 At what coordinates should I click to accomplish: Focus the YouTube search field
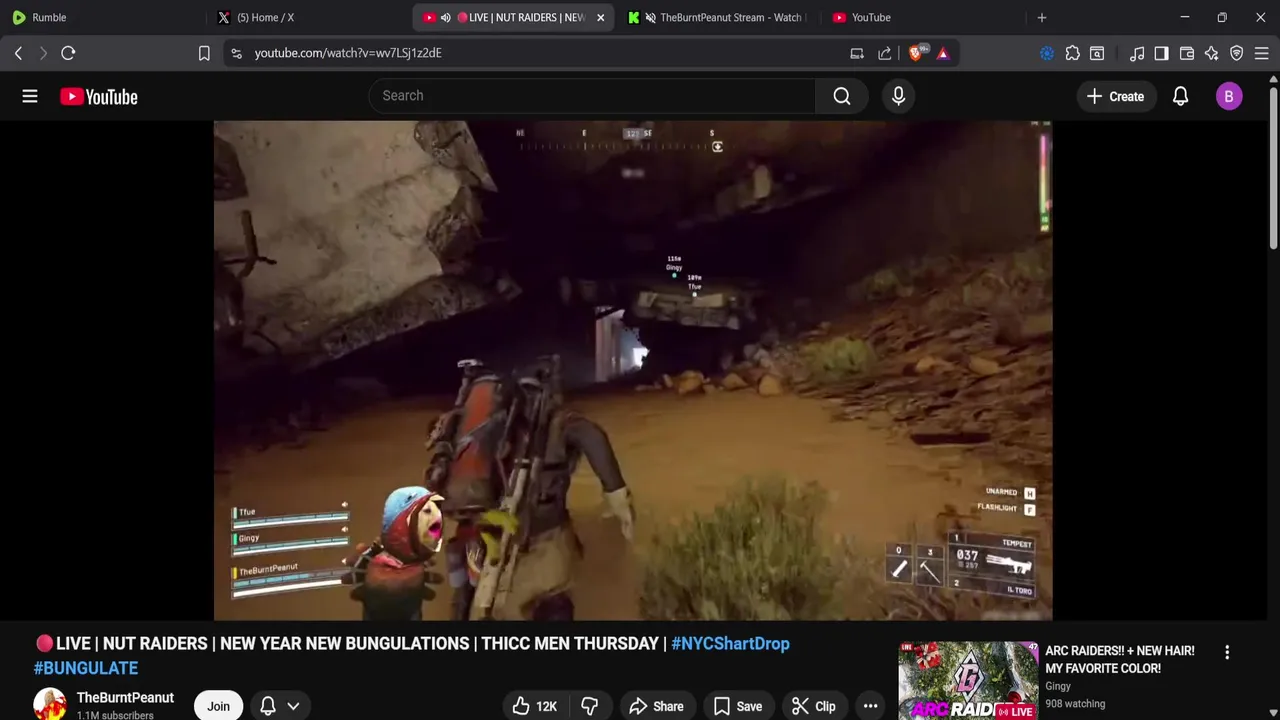592,96
